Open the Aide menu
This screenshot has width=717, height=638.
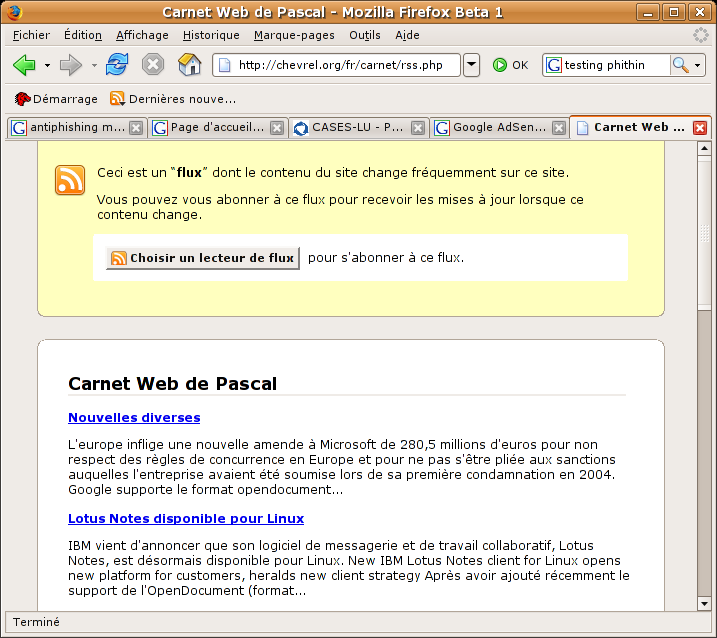pos(407,35)
